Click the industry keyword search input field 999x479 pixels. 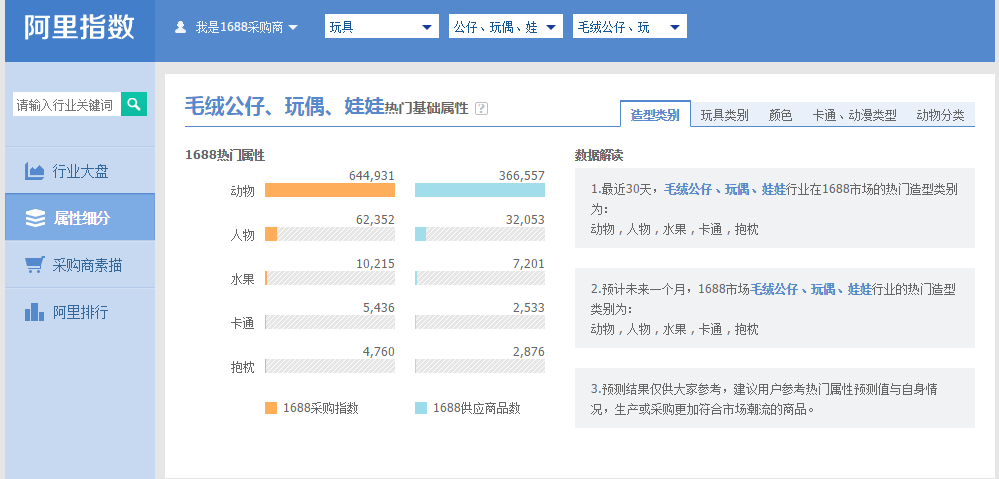66,104
